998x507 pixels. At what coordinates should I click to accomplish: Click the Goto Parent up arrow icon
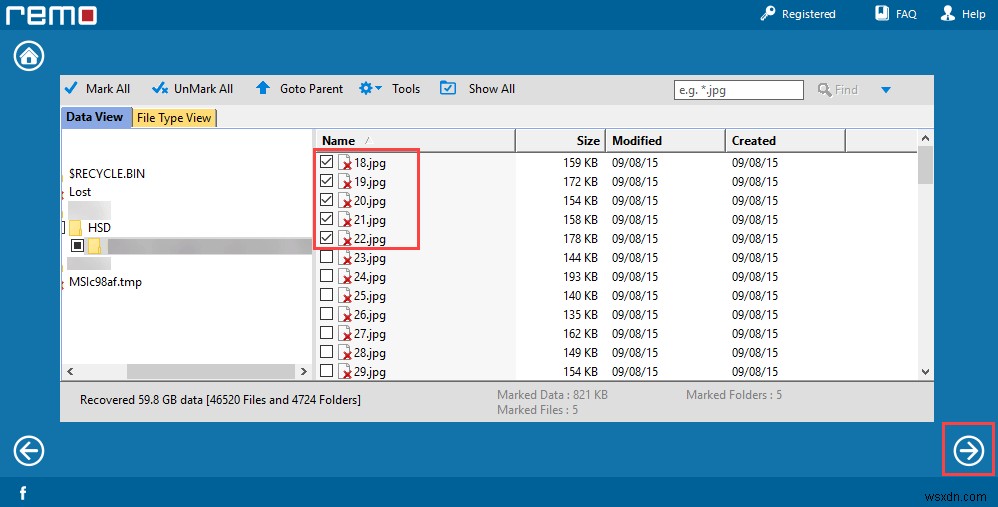click(263, 88)
